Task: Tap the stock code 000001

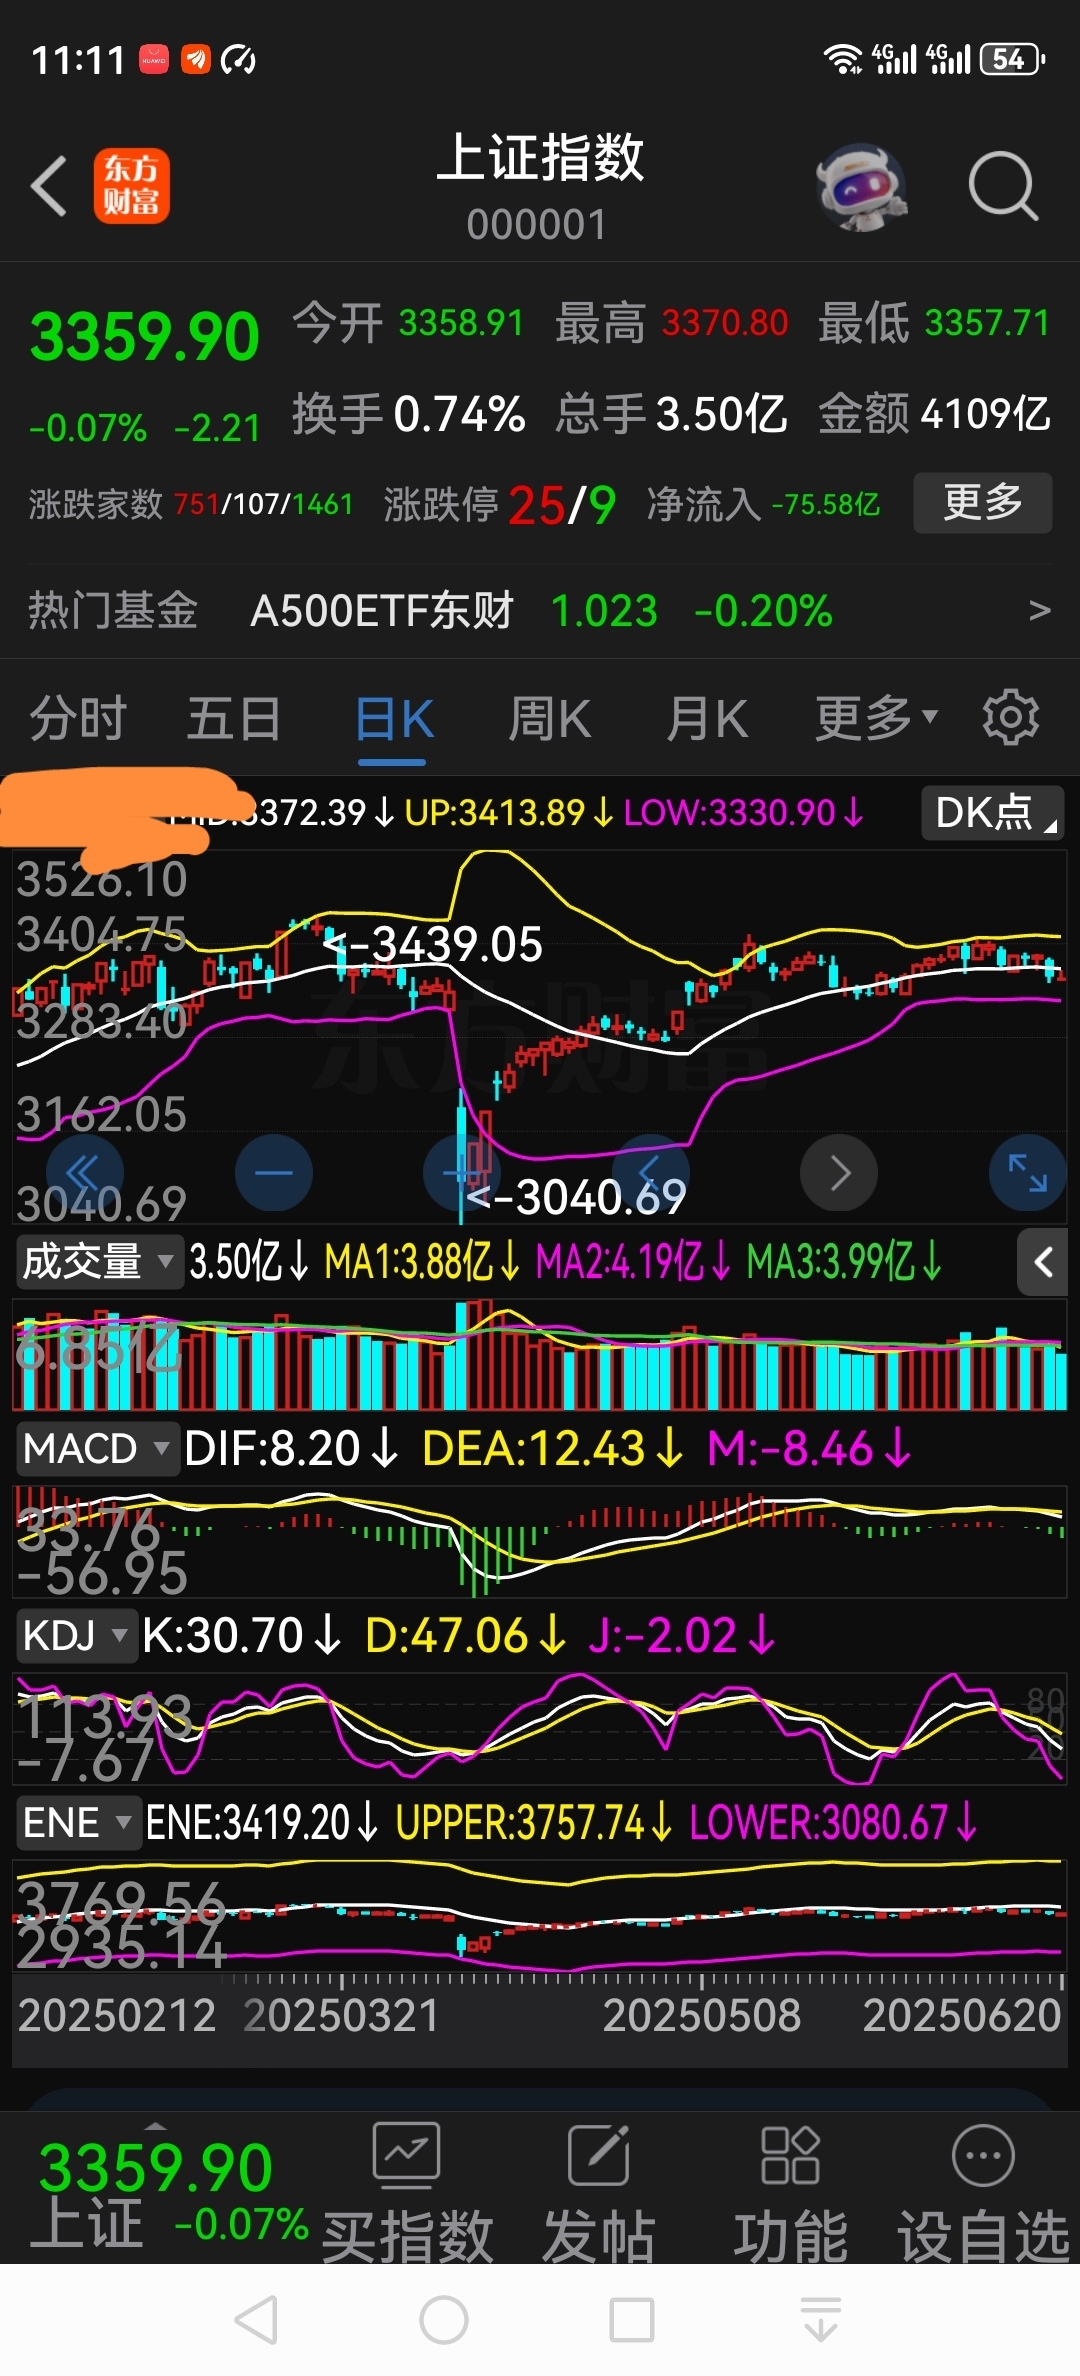Action: (537, 225)
